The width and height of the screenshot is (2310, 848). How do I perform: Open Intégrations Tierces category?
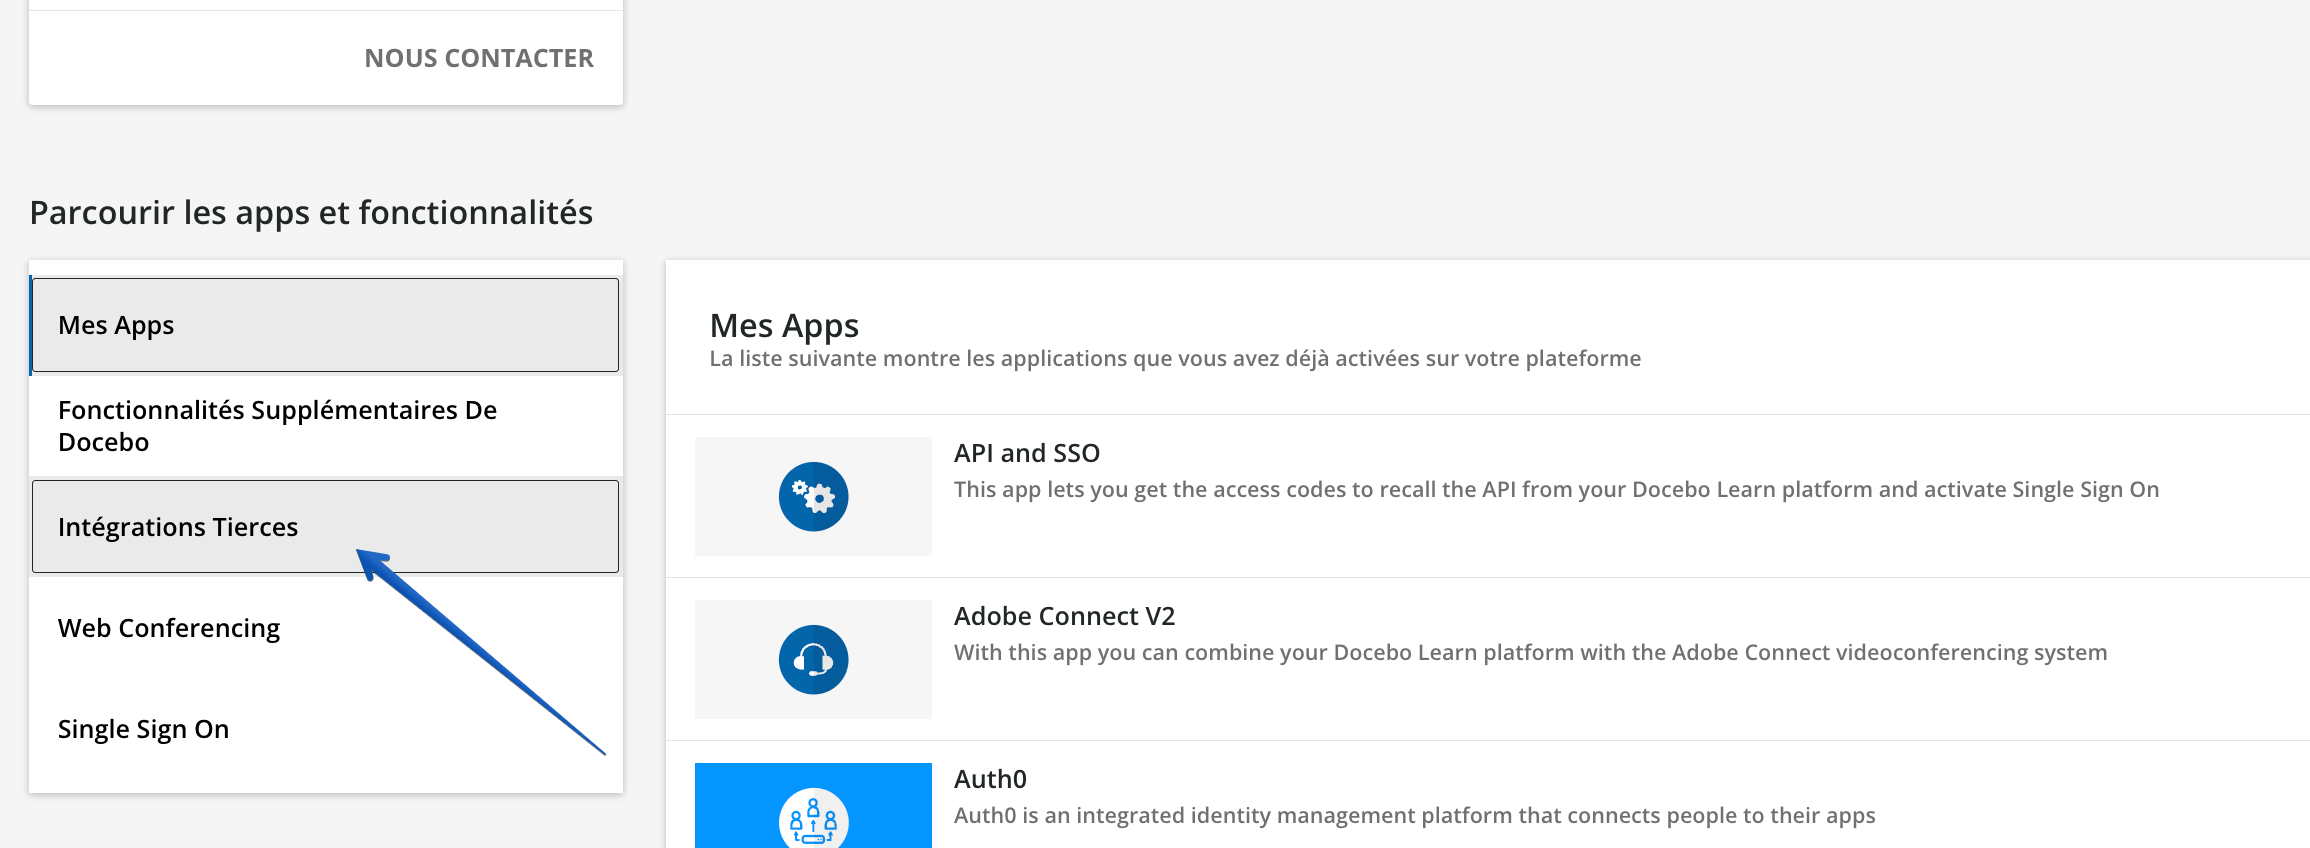[325, 526]
